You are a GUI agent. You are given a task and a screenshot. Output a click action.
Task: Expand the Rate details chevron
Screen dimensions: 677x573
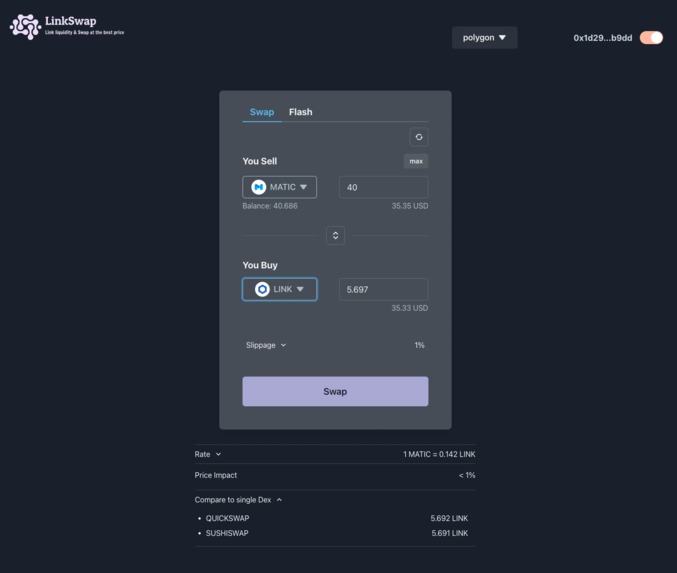pyautogui.click(x=218, y=454)
